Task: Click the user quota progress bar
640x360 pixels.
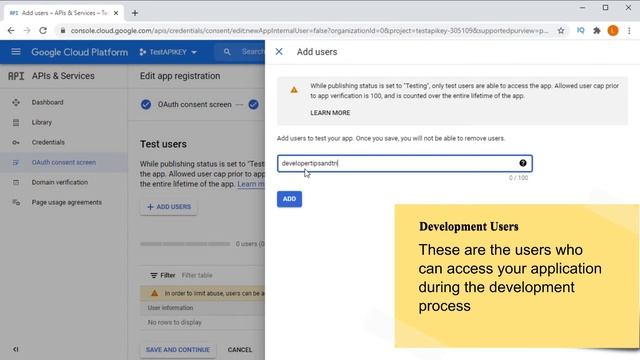Action: (185, 244)
